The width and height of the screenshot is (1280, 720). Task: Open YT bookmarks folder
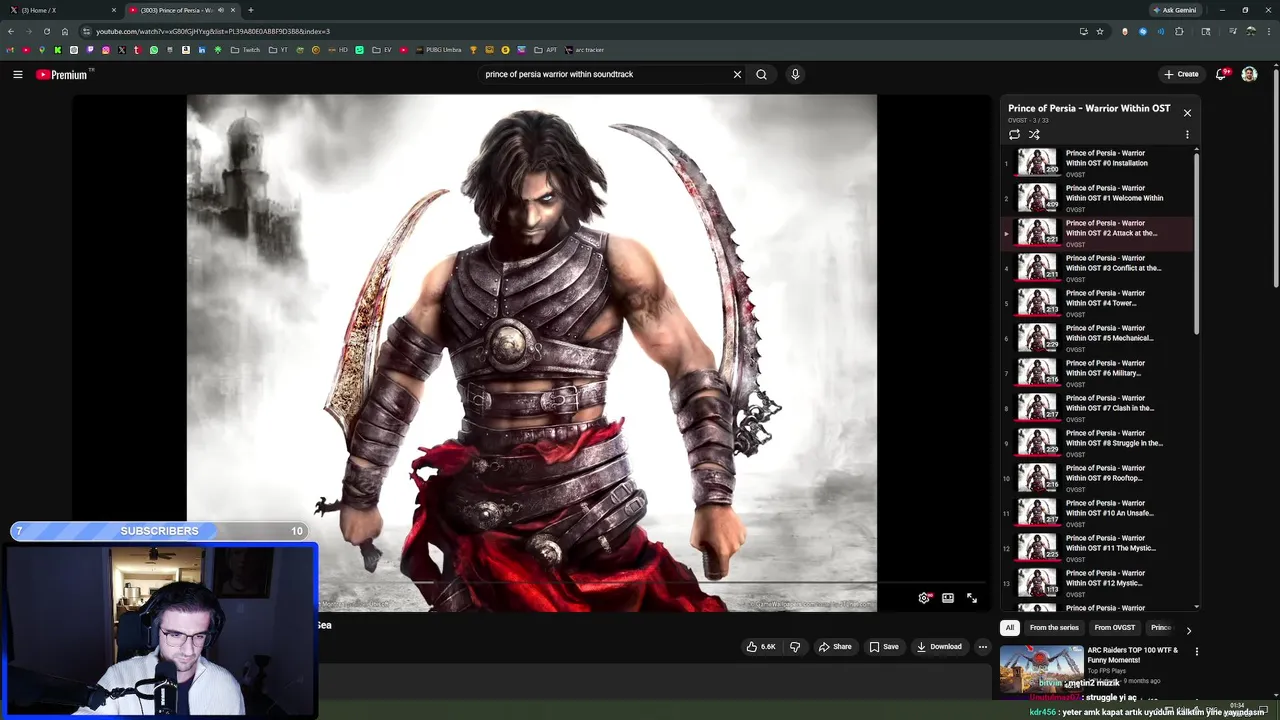coord(279,50)
